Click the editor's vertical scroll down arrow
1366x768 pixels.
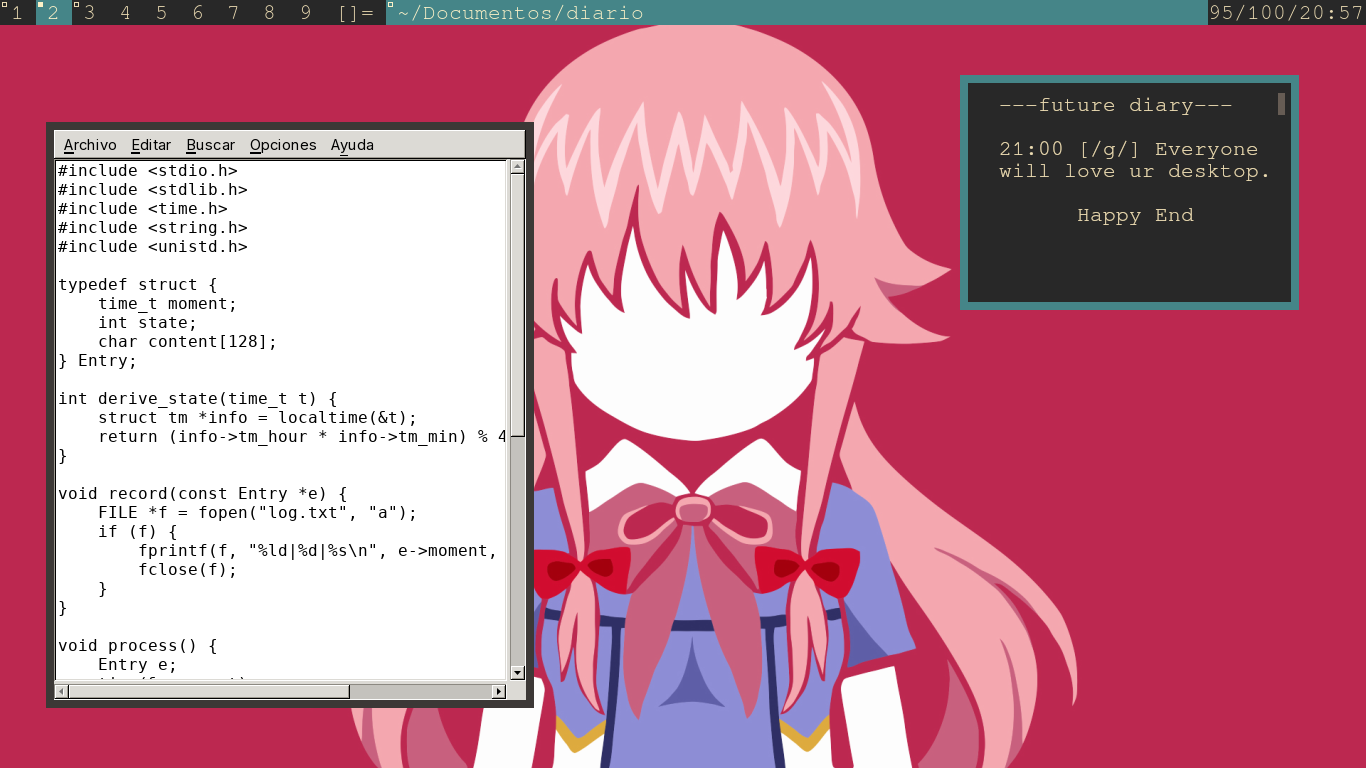[x=517, y=673]
